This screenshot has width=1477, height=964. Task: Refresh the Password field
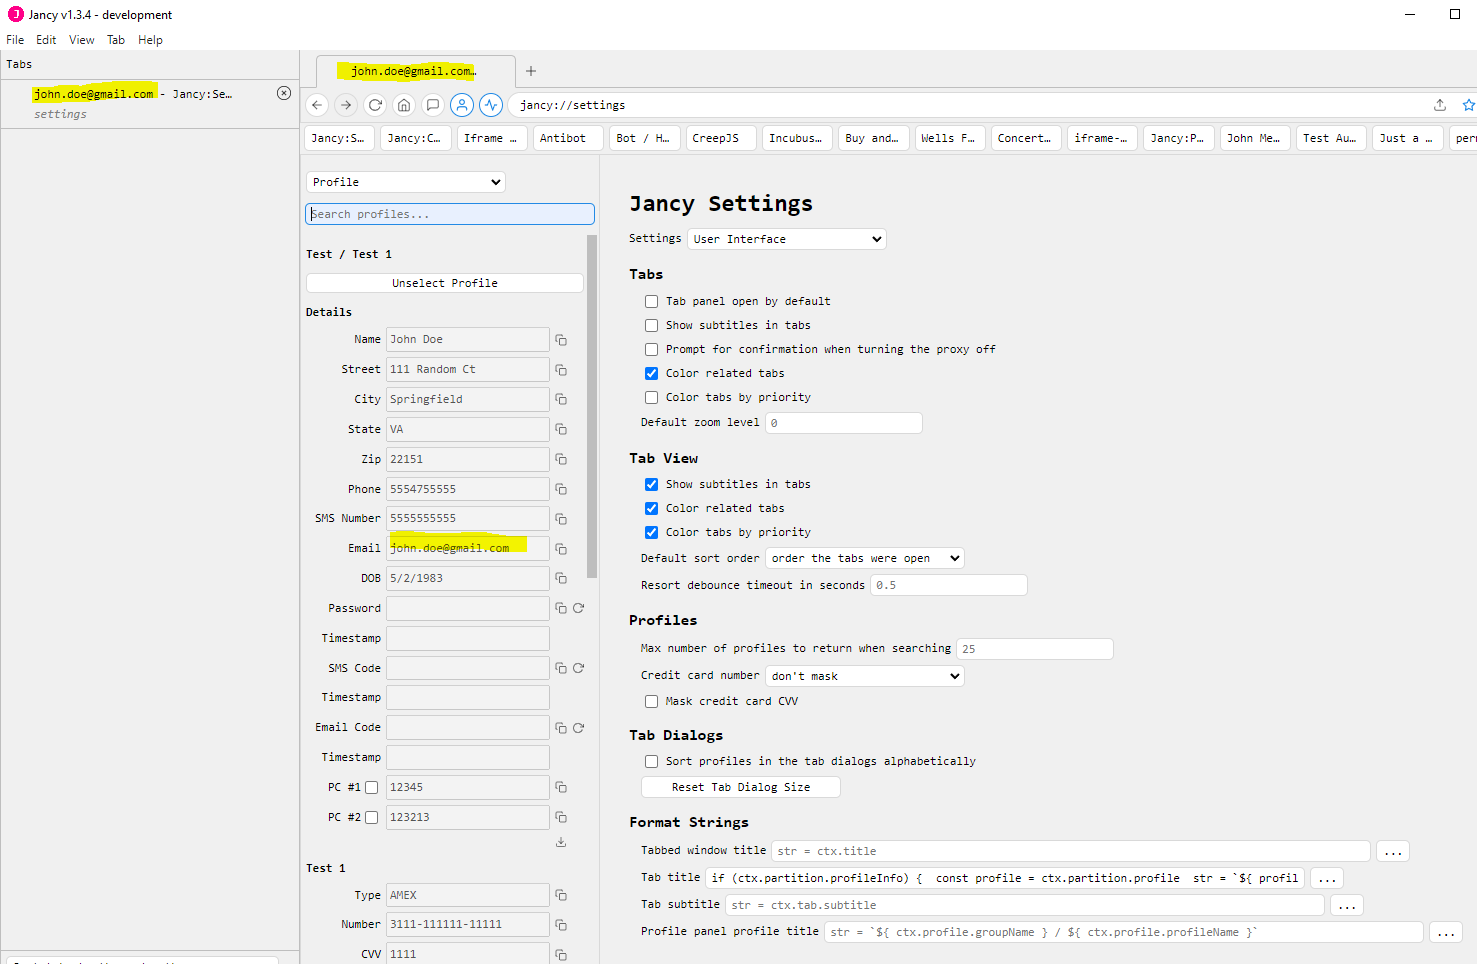point(578,608)
